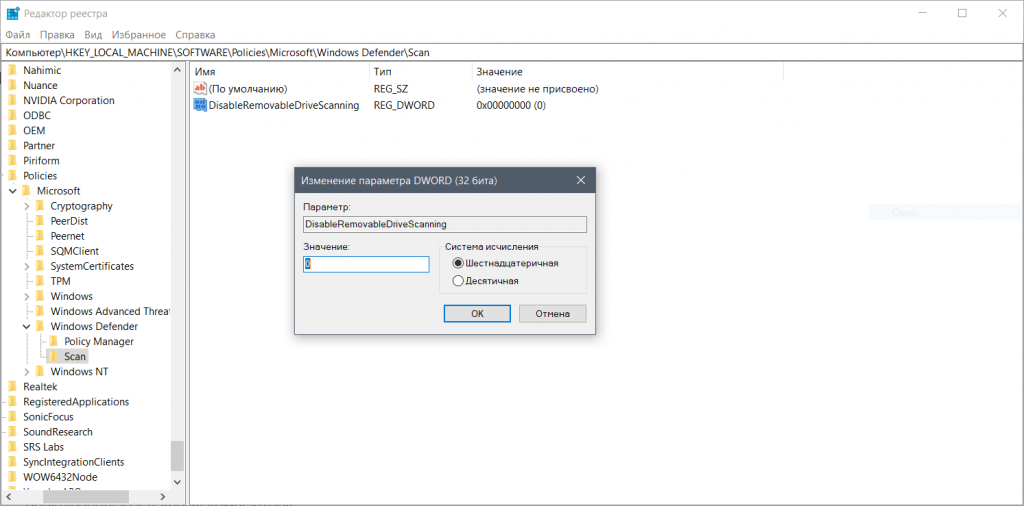Select the SoundResearch tree item

(58, 432)
